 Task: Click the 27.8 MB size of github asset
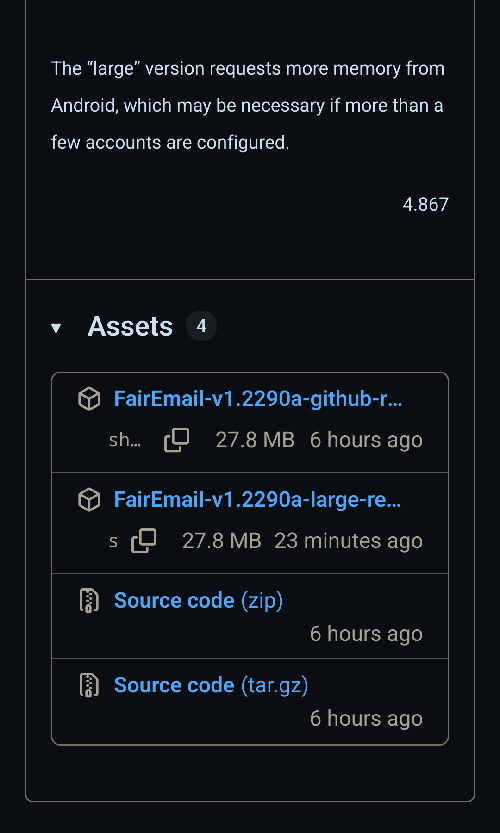[255, 440]
